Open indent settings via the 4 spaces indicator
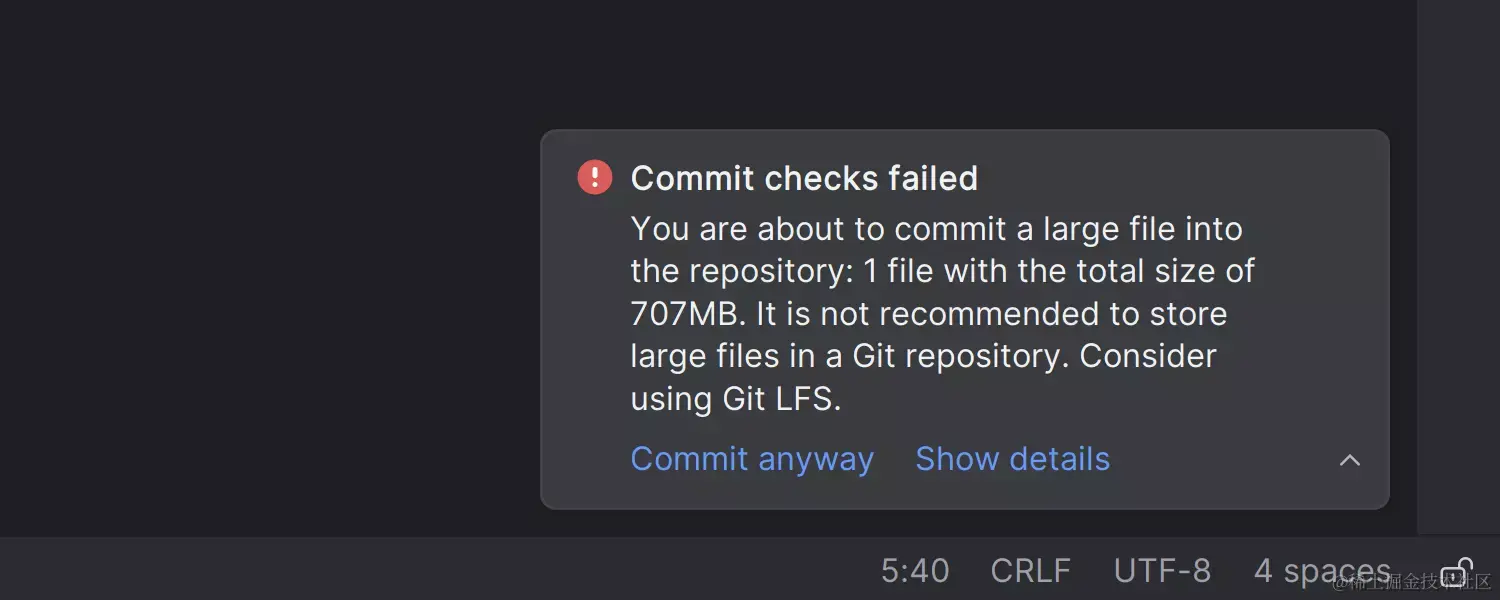1500x600 pixels. point(1321,570)
